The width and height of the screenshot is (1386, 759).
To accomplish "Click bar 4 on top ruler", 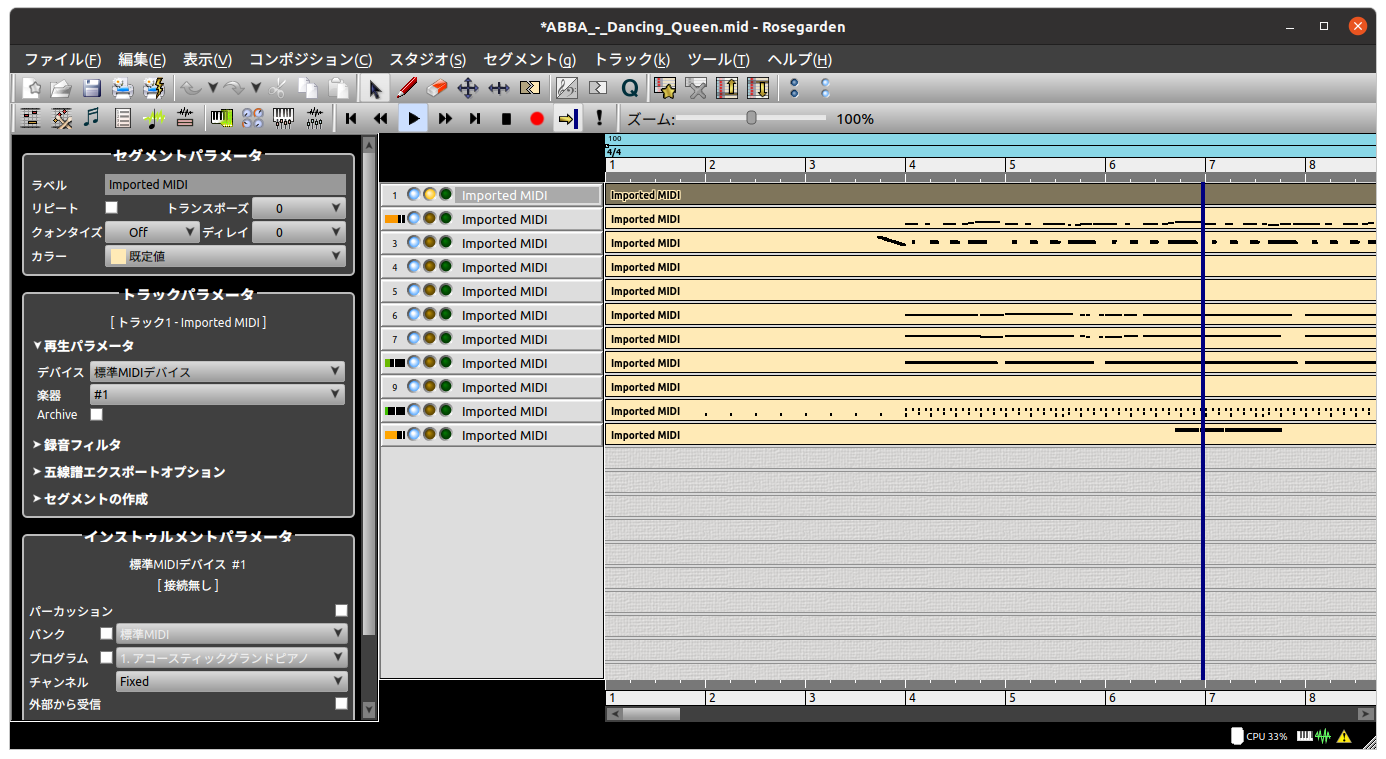I will 911,165.
